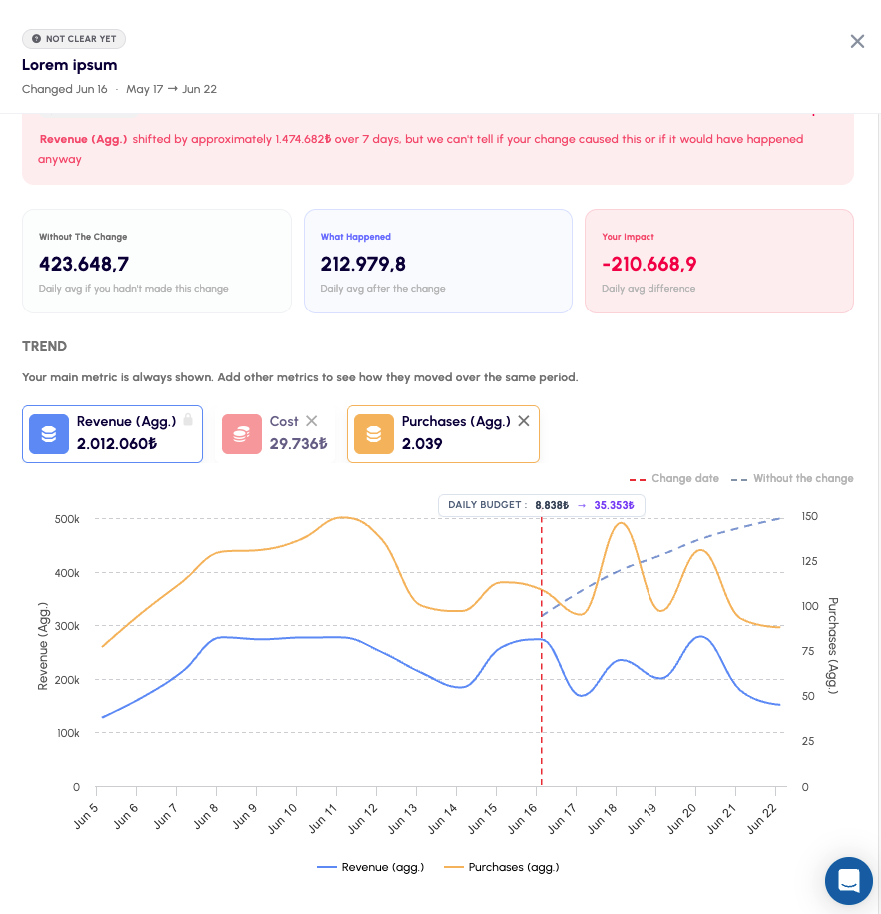Toggle the Cost metric card
Screen dimensions: 881x914
(275, 434)
